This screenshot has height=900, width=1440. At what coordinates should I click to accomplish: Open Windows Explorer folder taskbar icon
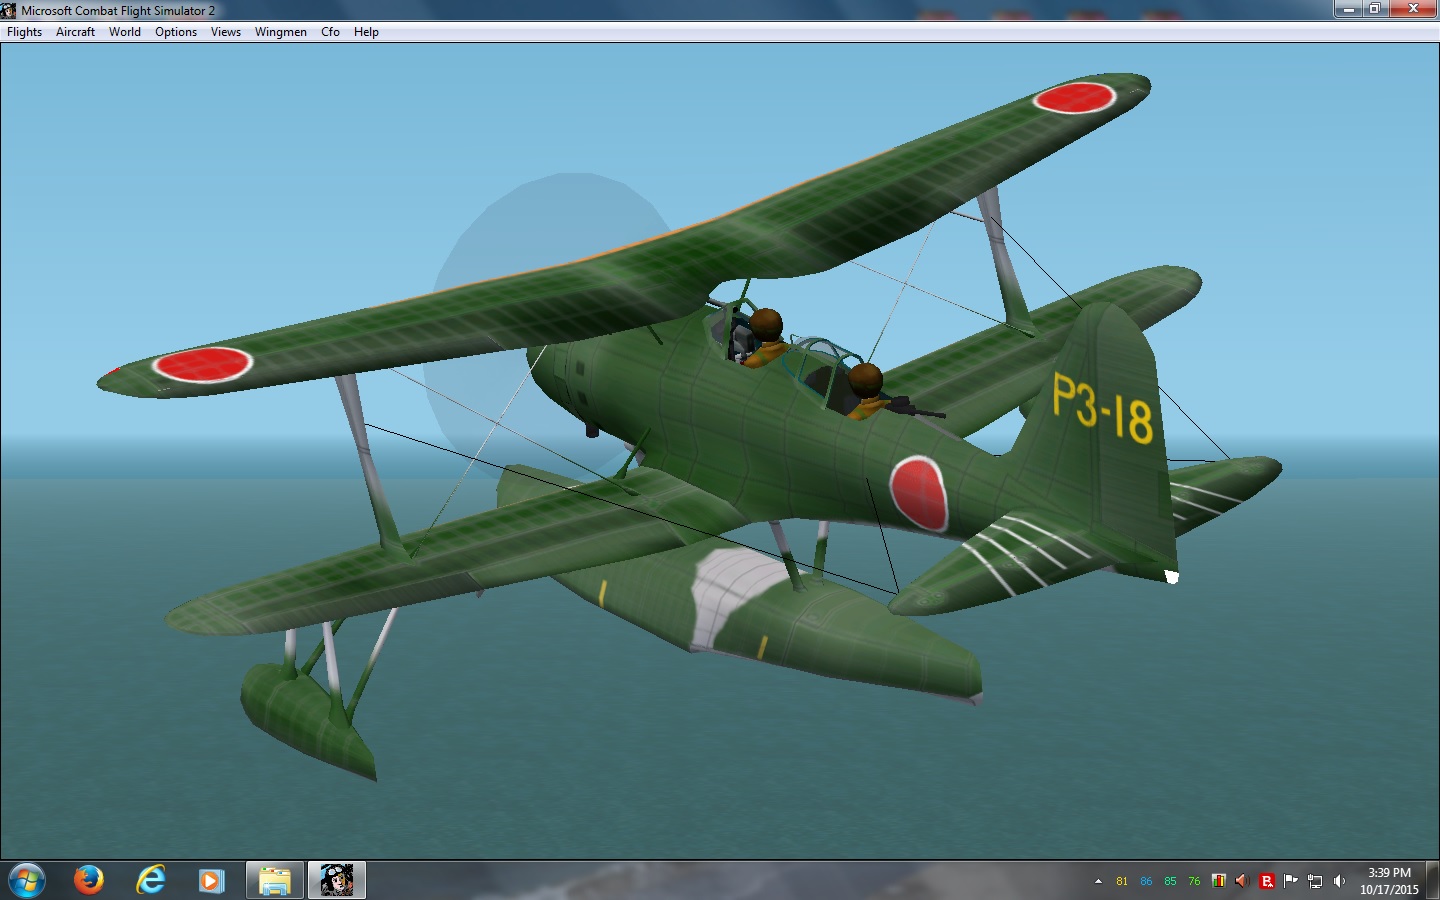coord(274,880)
